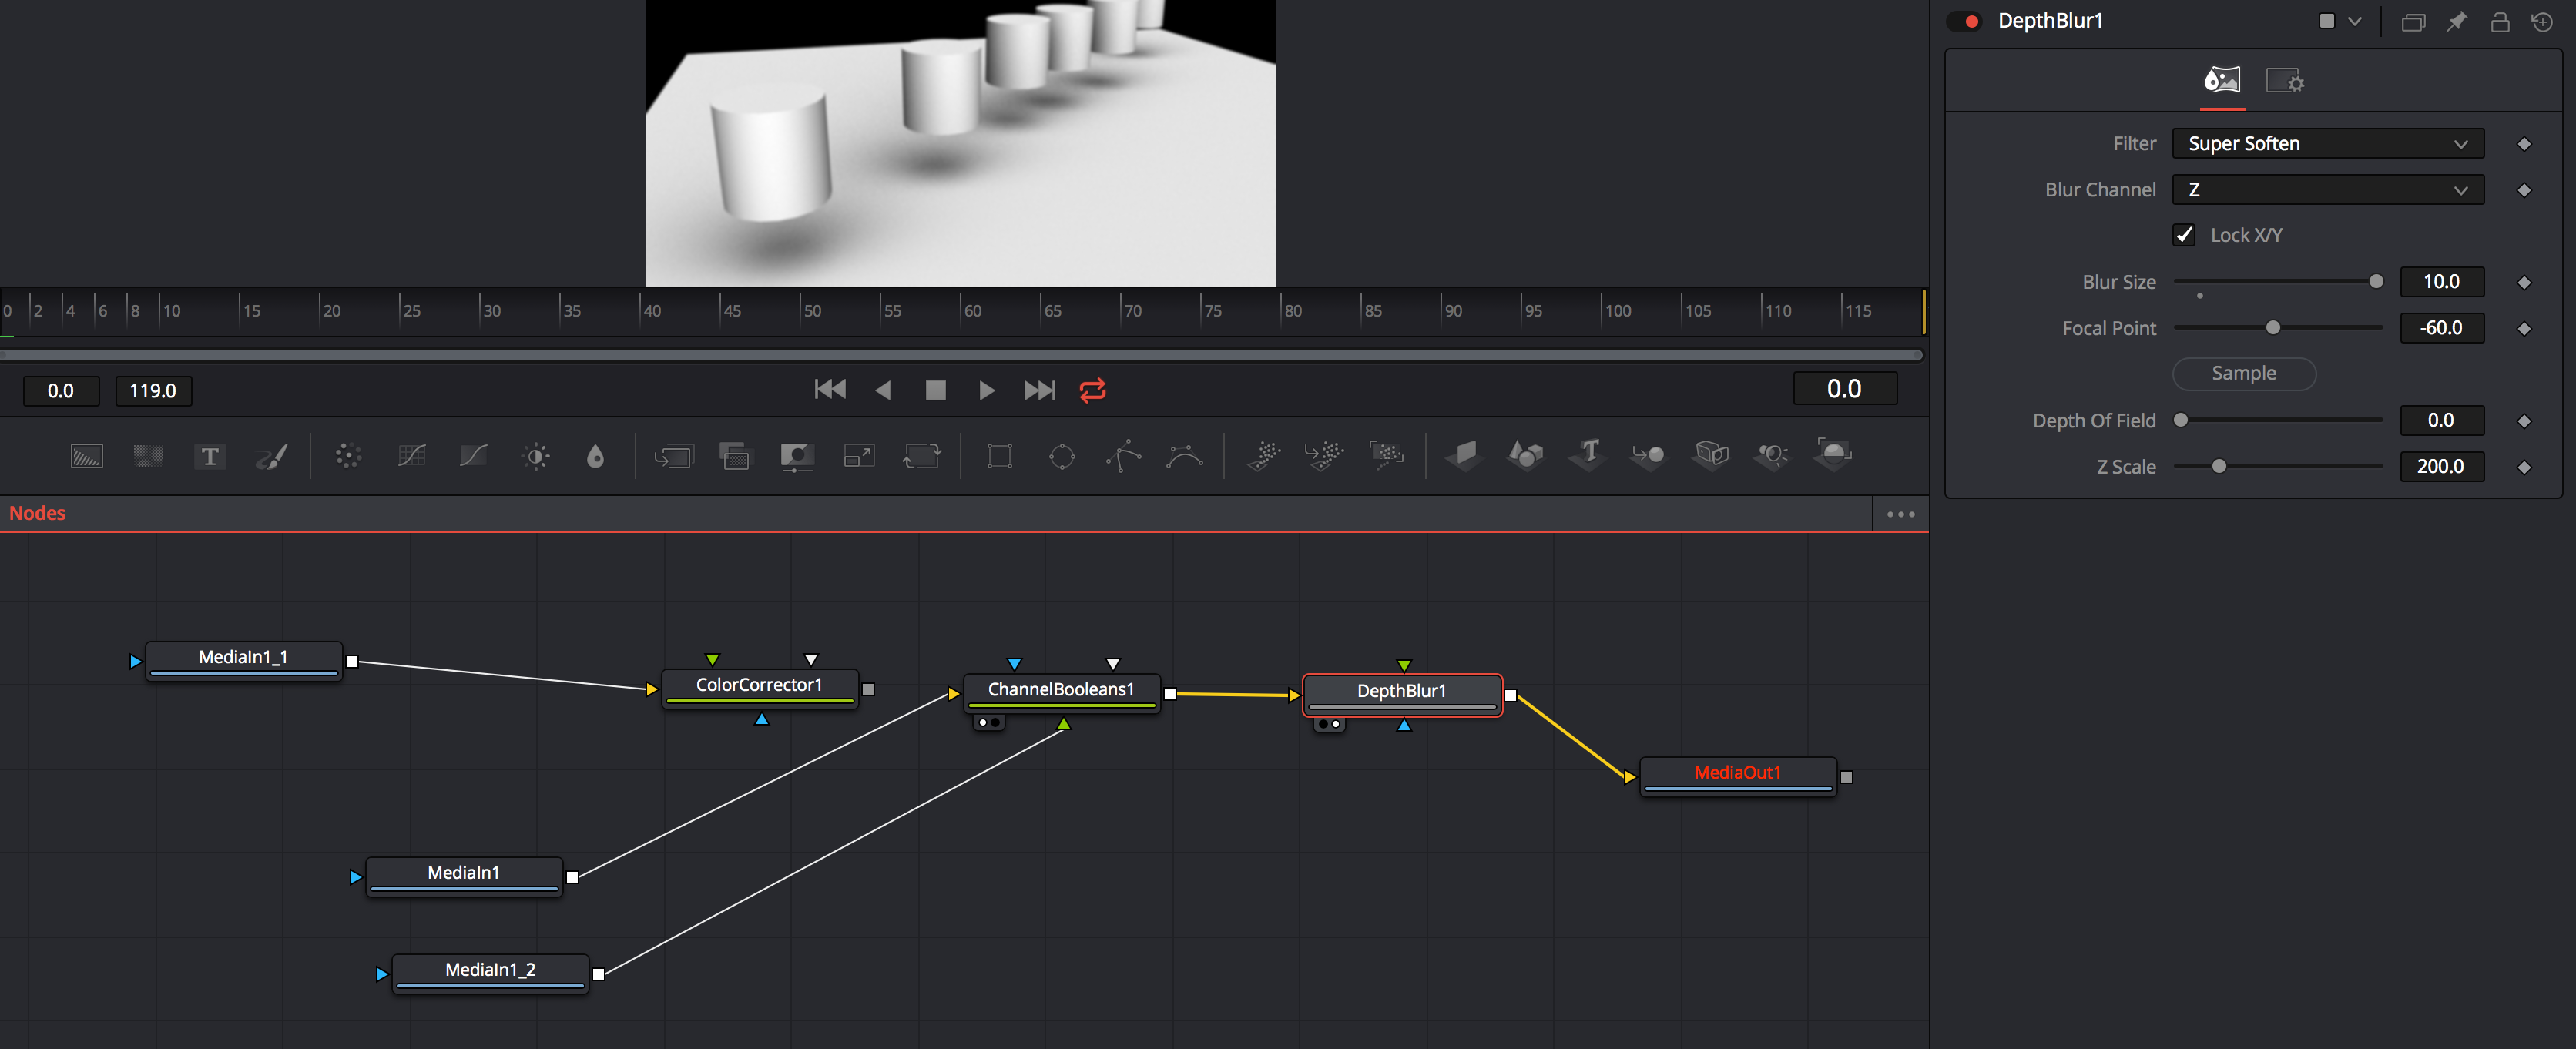This screenshot has height=1049, width=2576.
Task: Click the Z Scale value field
Action: pyautogui.click(x=2441, y=467)
